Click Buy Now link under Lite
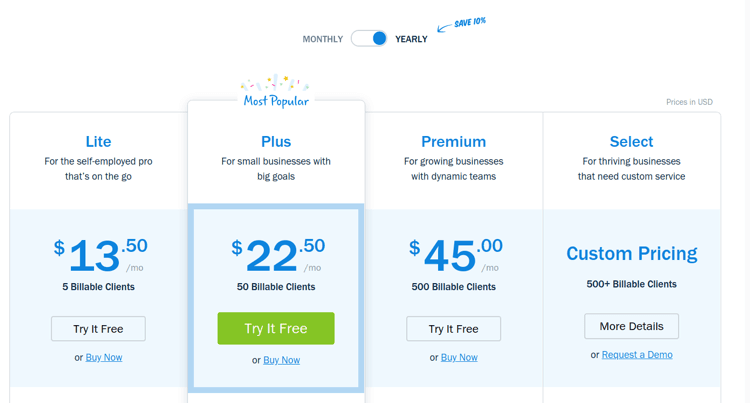This screenshot has width=750, height=403. pos(104,357)
